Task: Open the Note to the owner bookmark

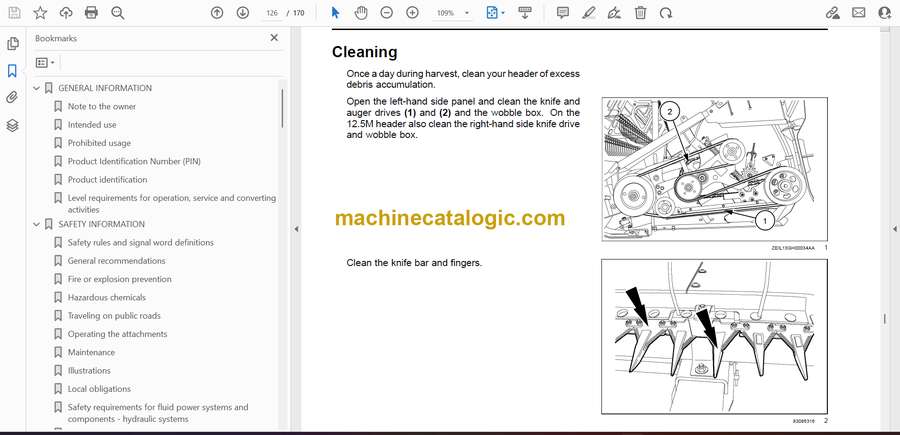Action: tap(102, 107)
